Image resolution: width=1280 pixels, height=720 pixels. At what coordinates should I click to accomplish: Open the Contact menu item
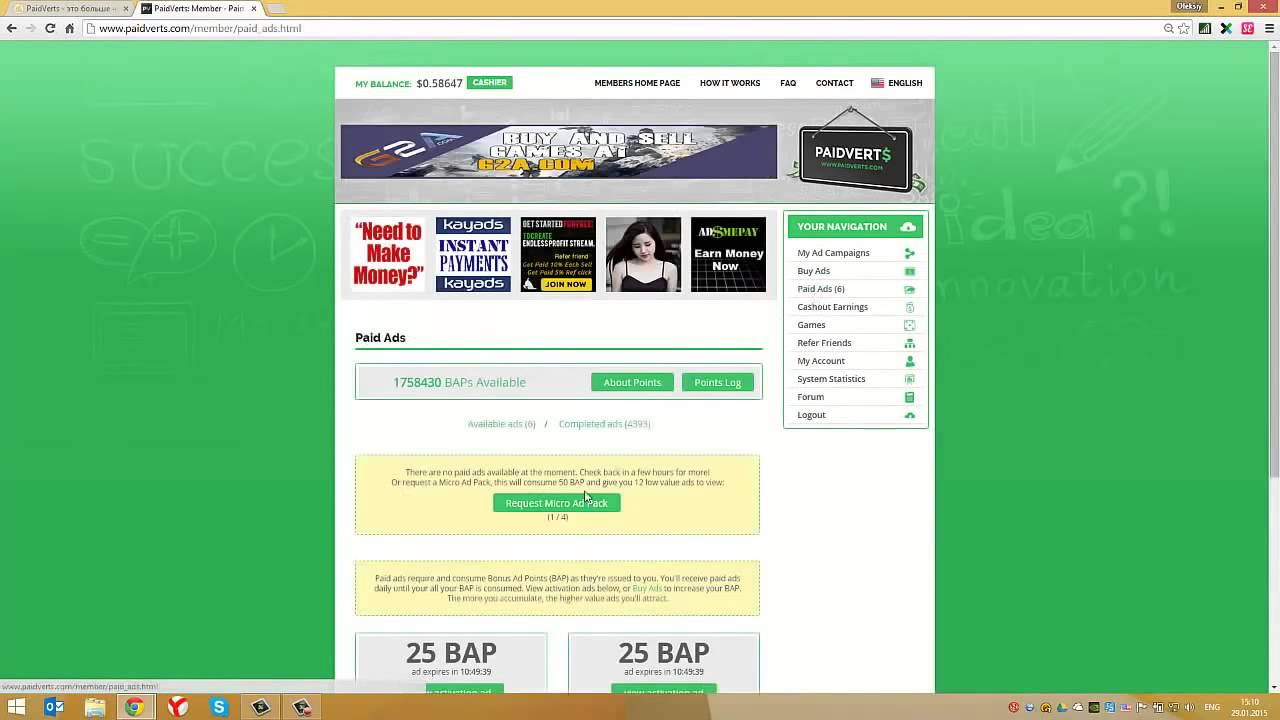click(x=834, y=83)
